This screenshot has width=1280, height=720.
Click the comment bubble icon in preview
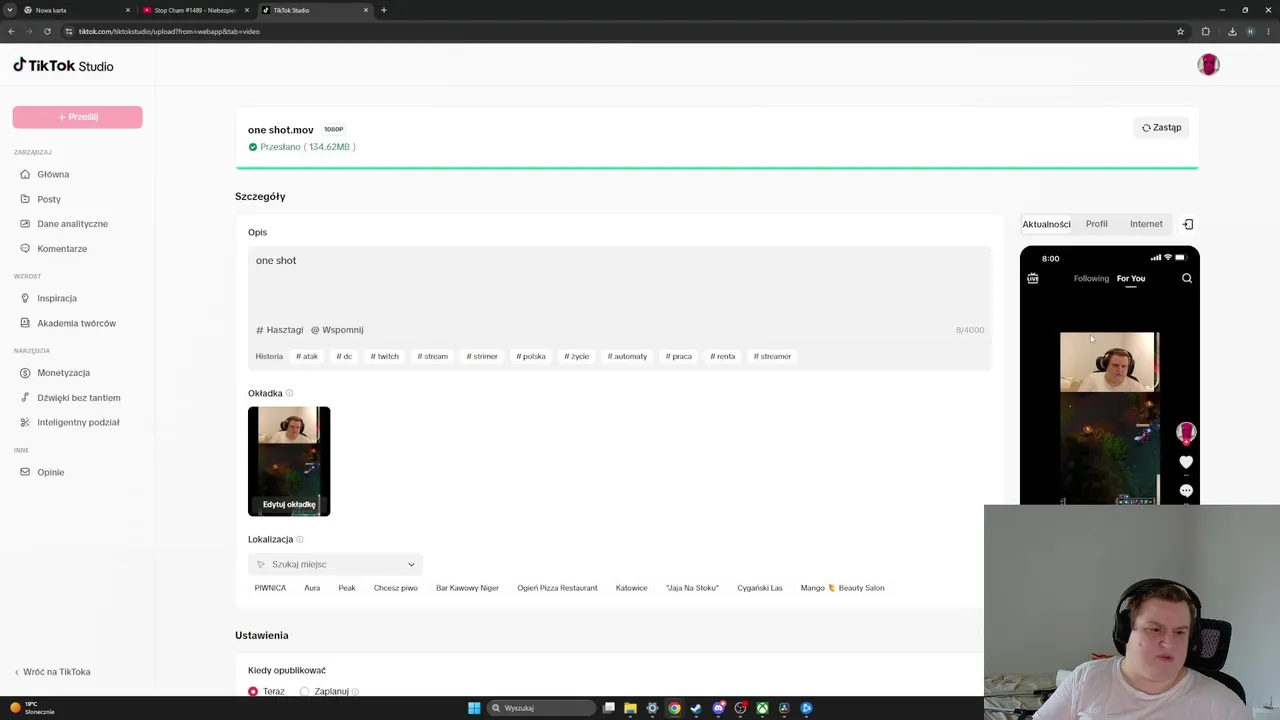point(1186,490)
